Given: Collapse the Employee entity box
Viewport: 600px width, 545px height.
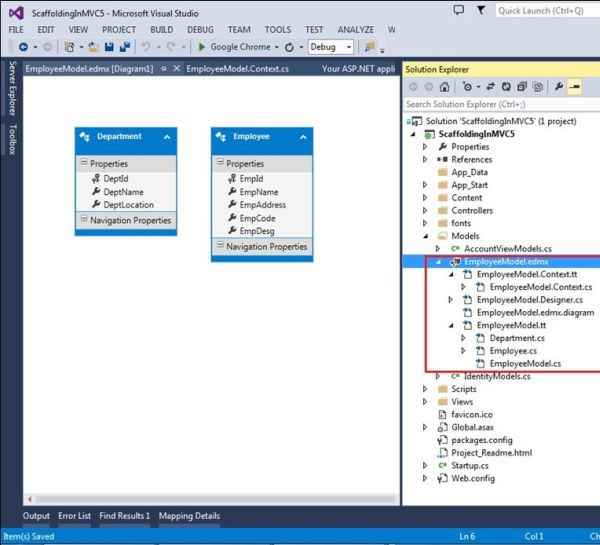Looking at the screenshot, I should (303, 137).
